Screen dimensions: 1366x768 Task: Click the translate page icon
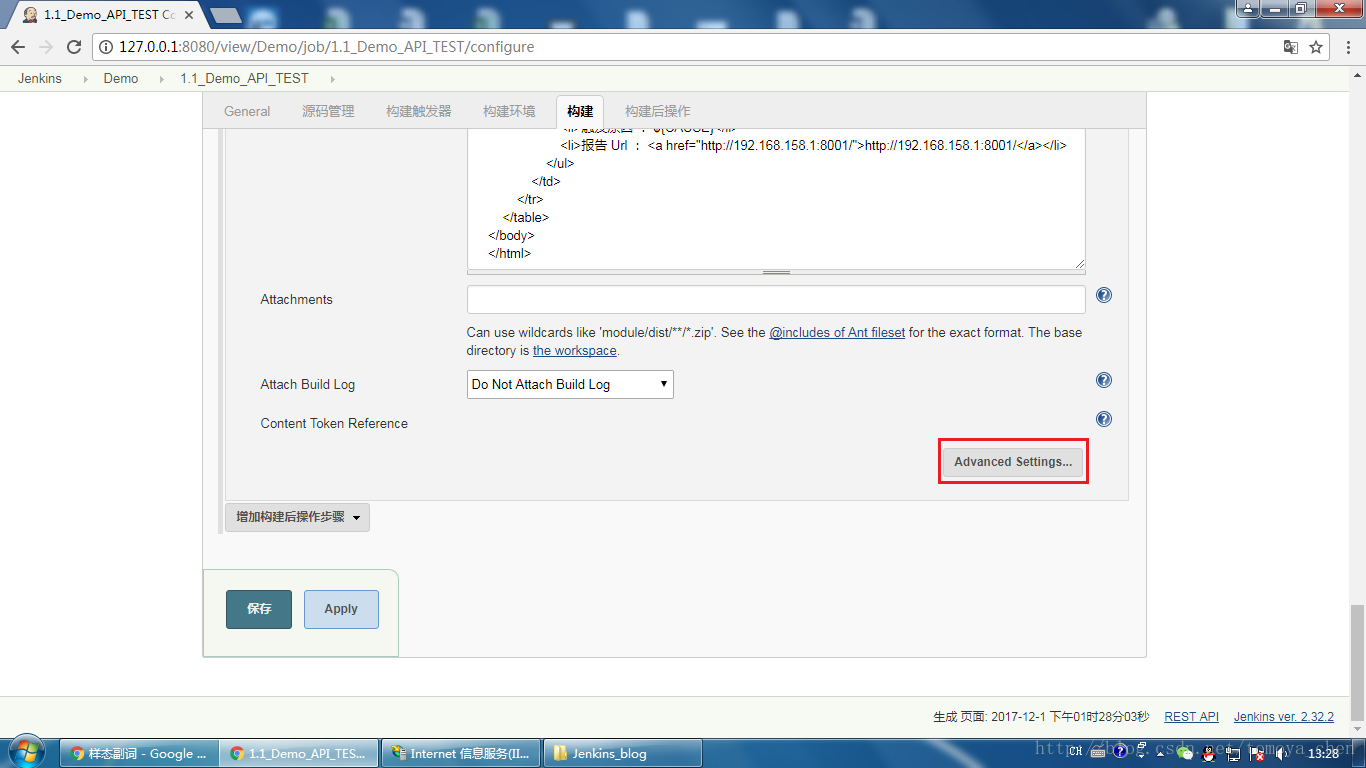[1291, 47]
